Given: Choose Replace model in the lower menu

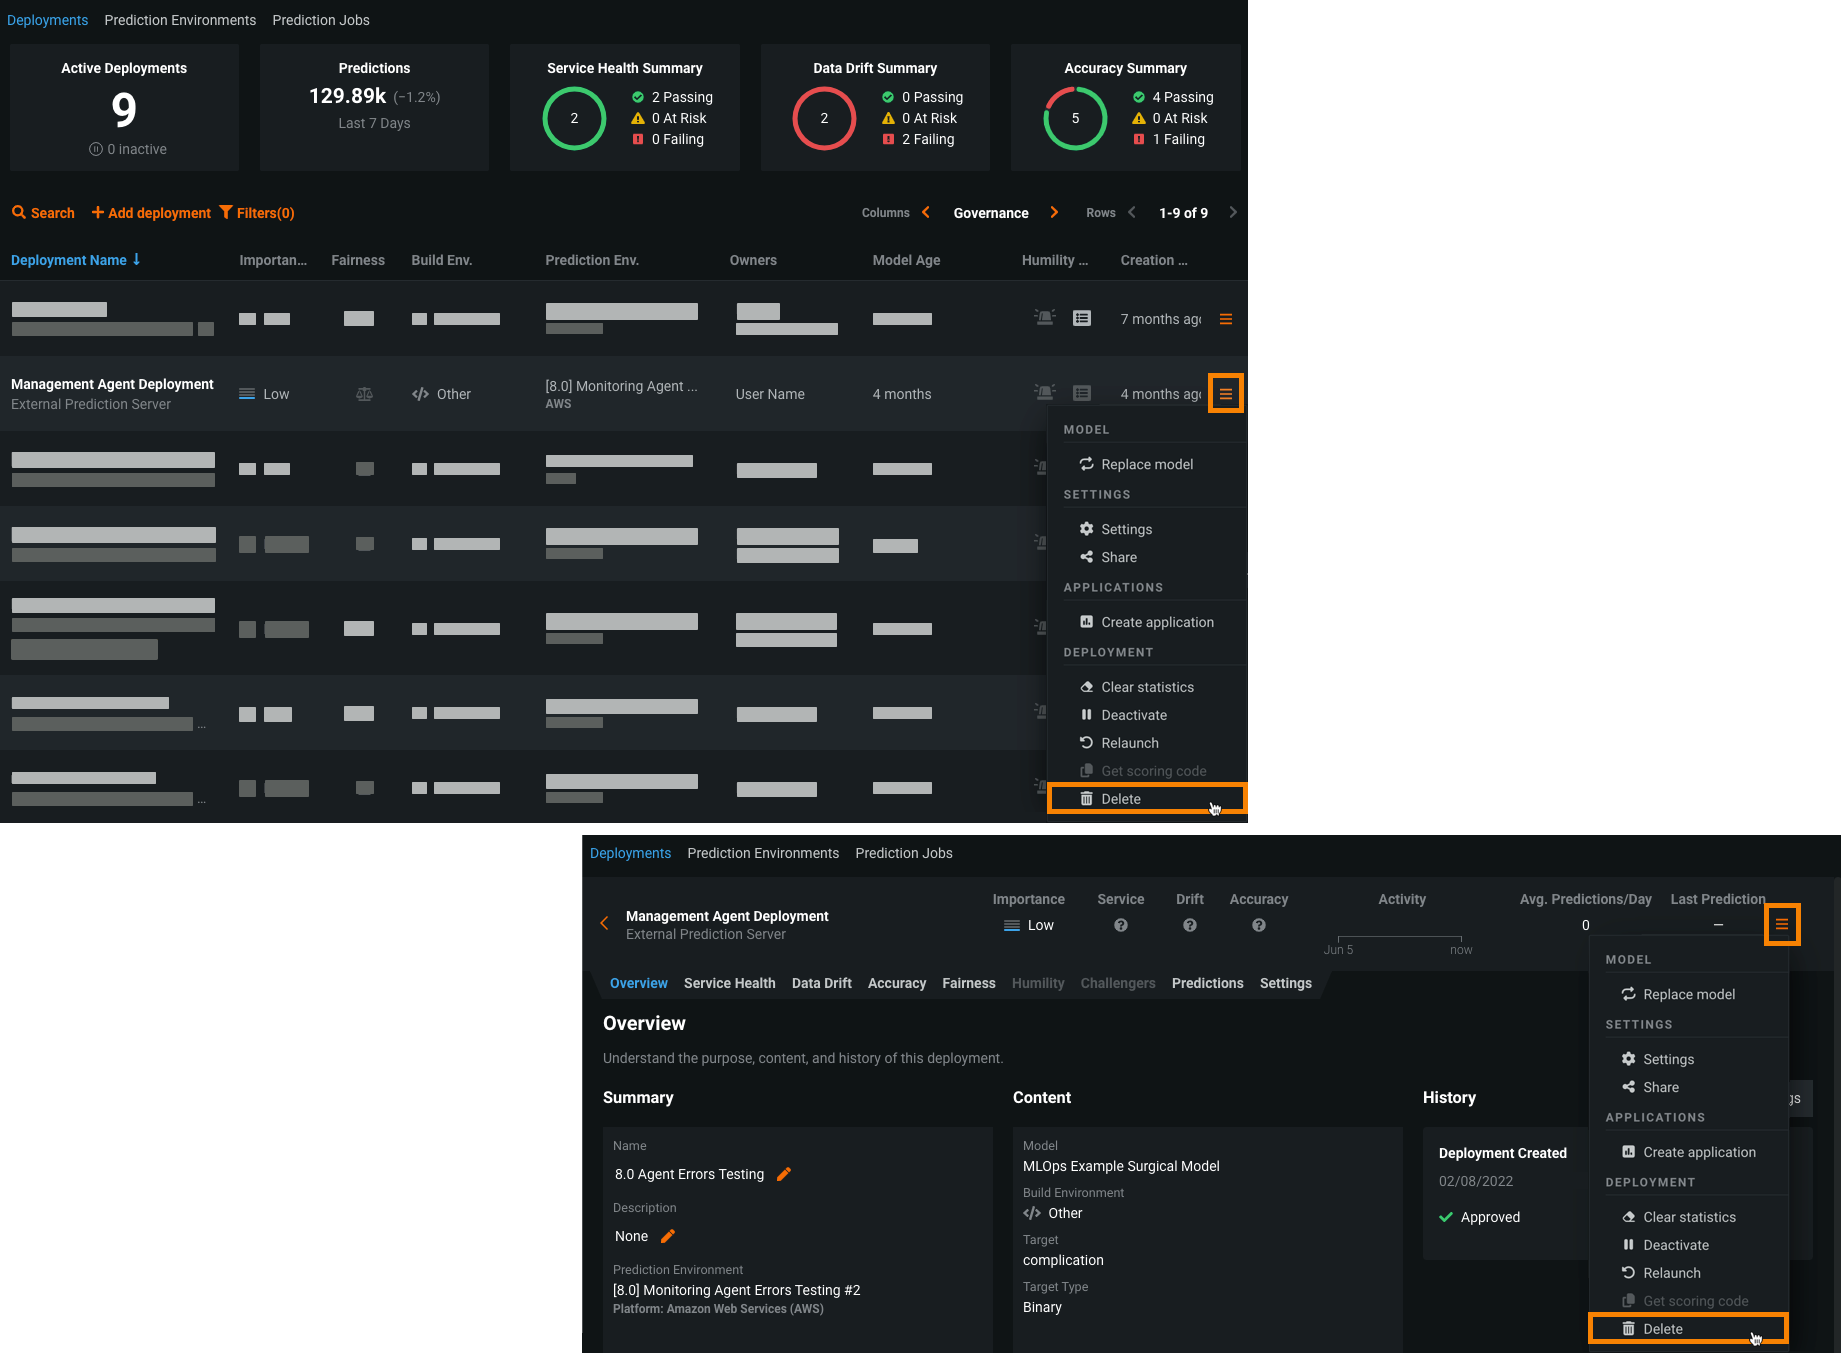Looking at the screenshot, I should tap(1688, 994).
